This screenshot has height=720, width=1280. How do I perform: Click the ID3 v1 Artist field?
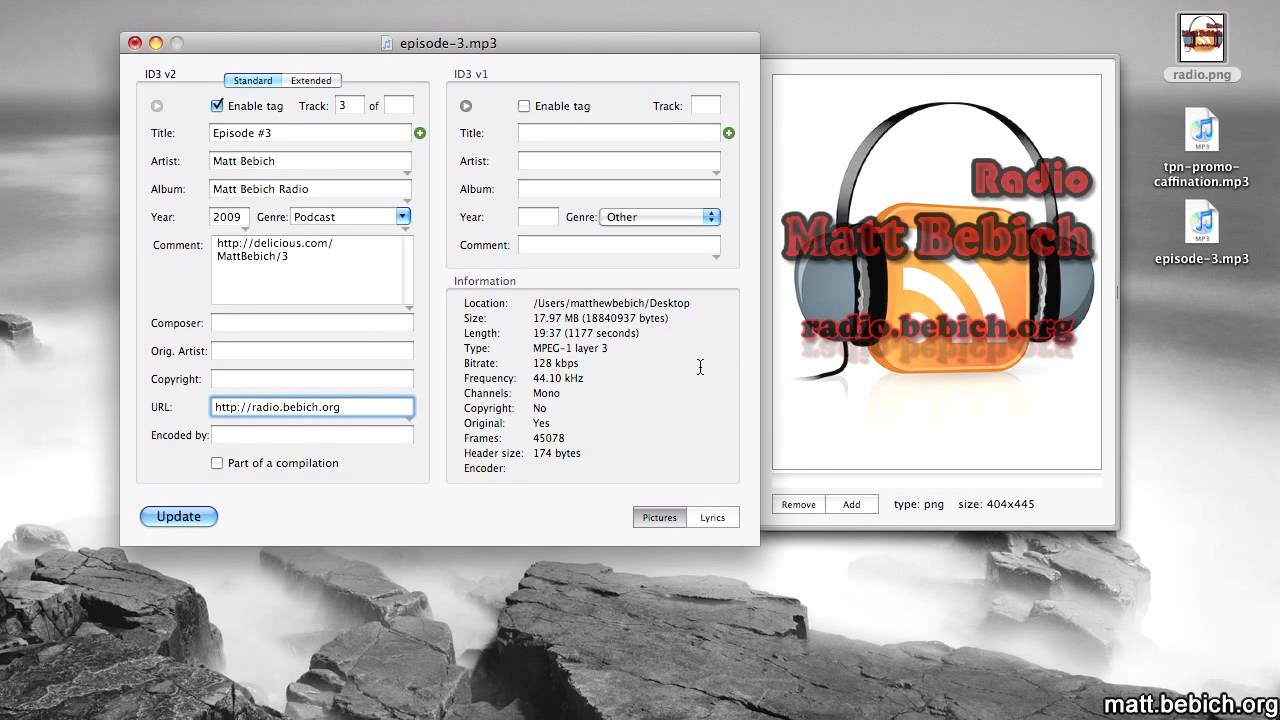[x=619, y=161]
